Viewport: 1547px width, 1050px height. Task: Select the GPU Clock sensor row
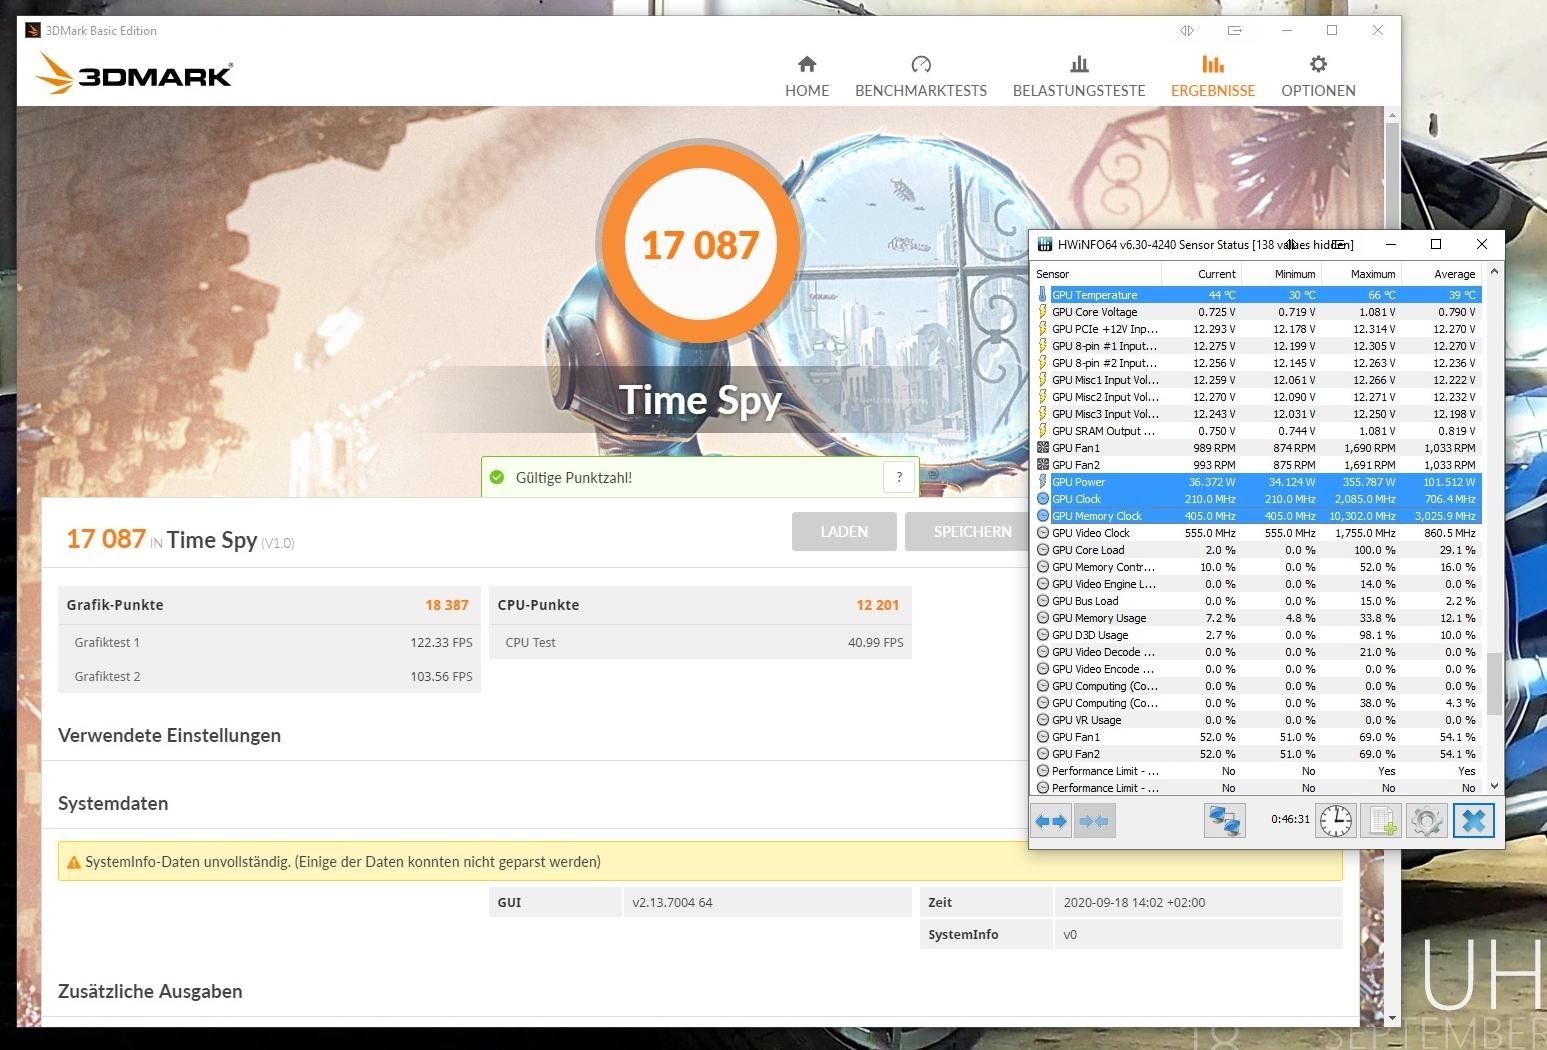[1257, 499]
